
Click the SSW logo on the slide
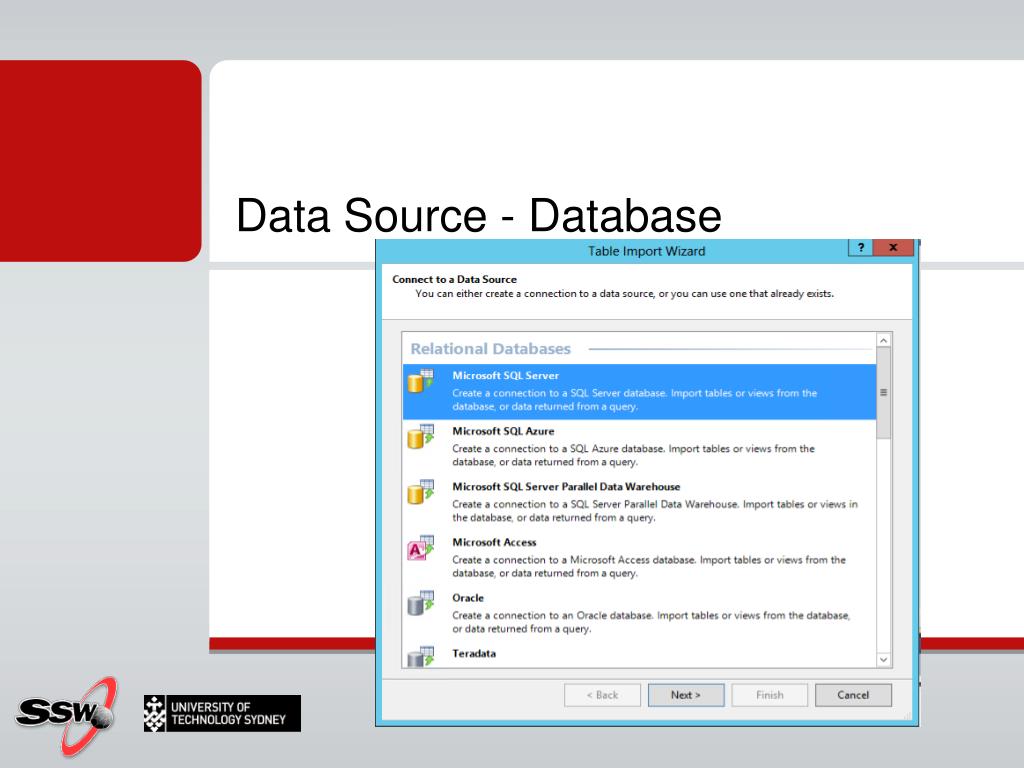(67, 715)
